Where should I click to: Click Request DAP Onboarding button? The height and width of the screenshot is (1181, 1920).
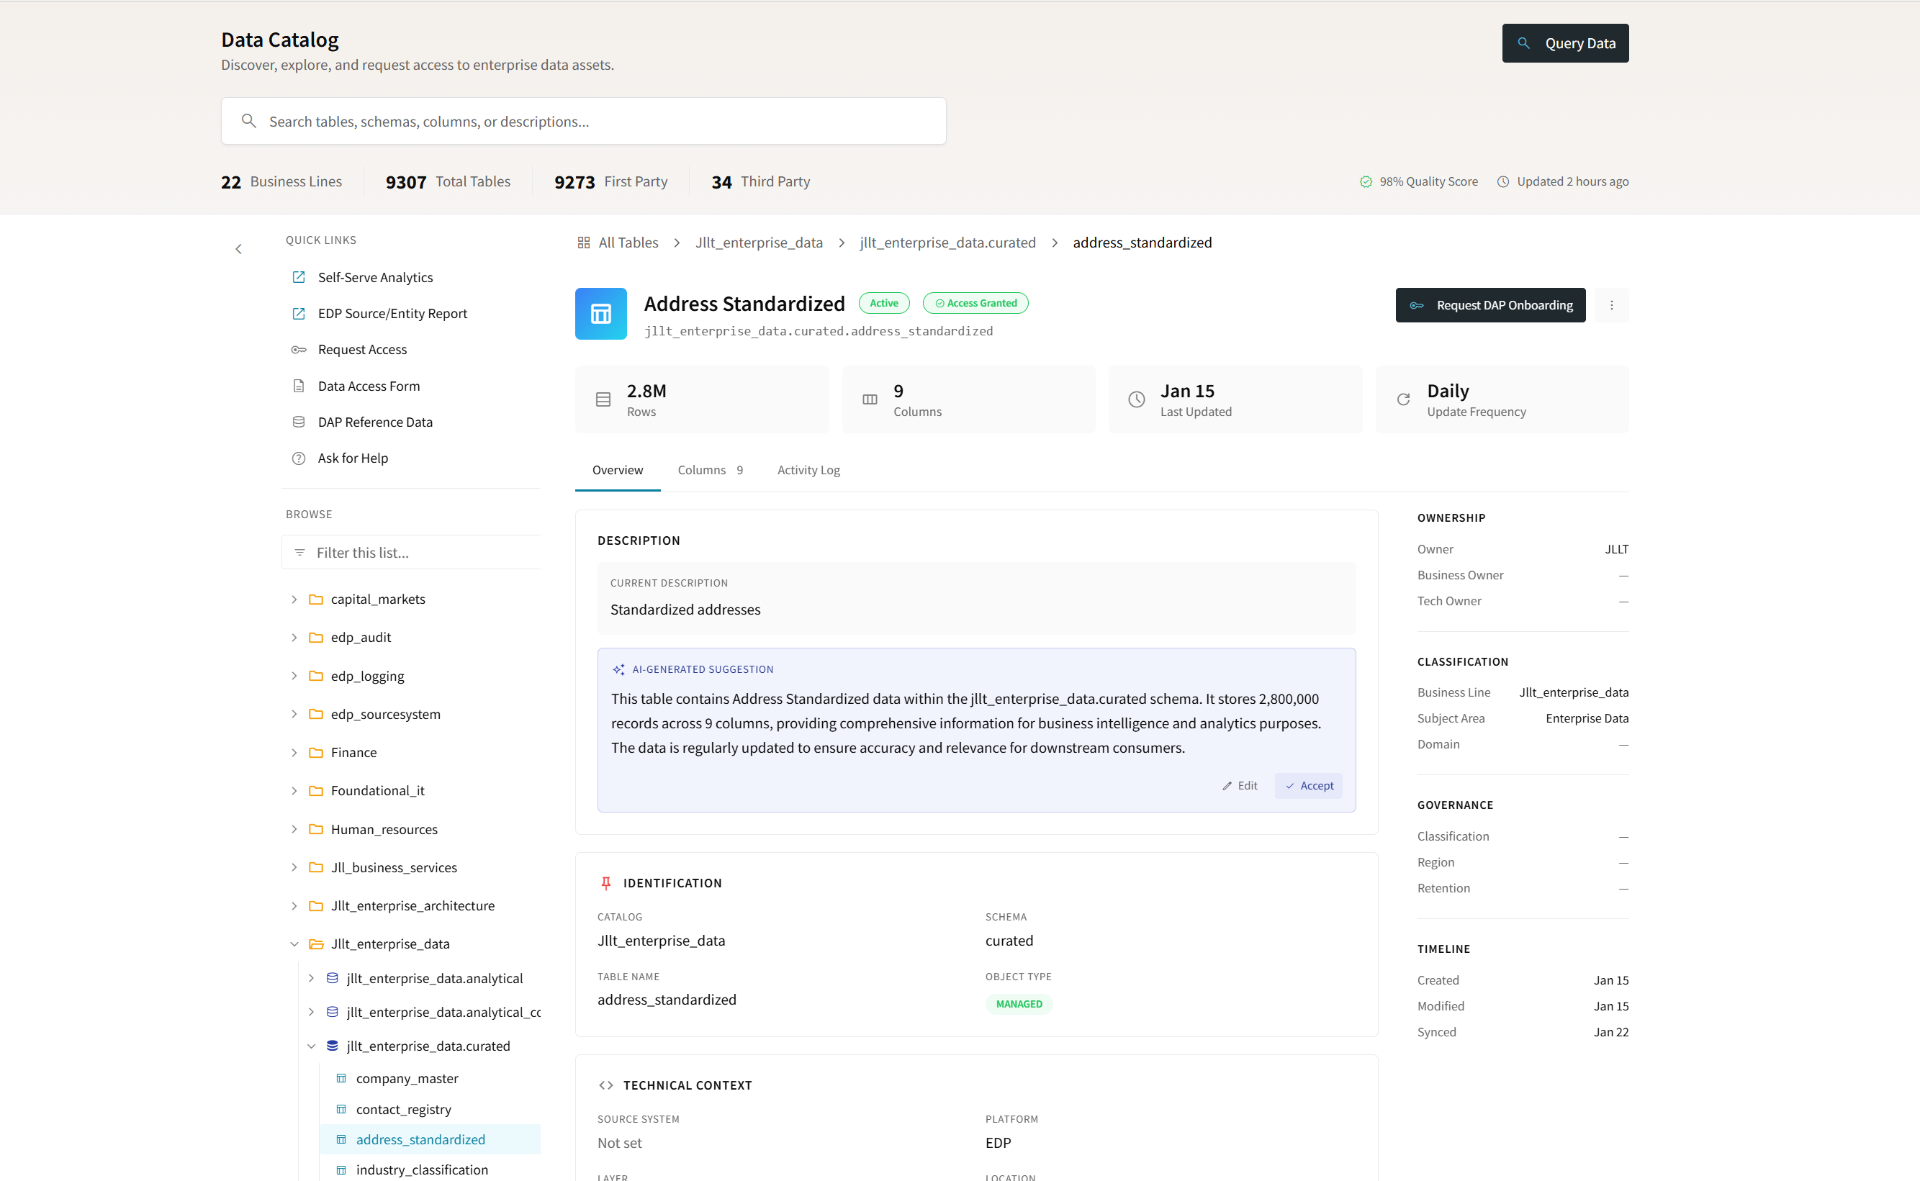1490,305
